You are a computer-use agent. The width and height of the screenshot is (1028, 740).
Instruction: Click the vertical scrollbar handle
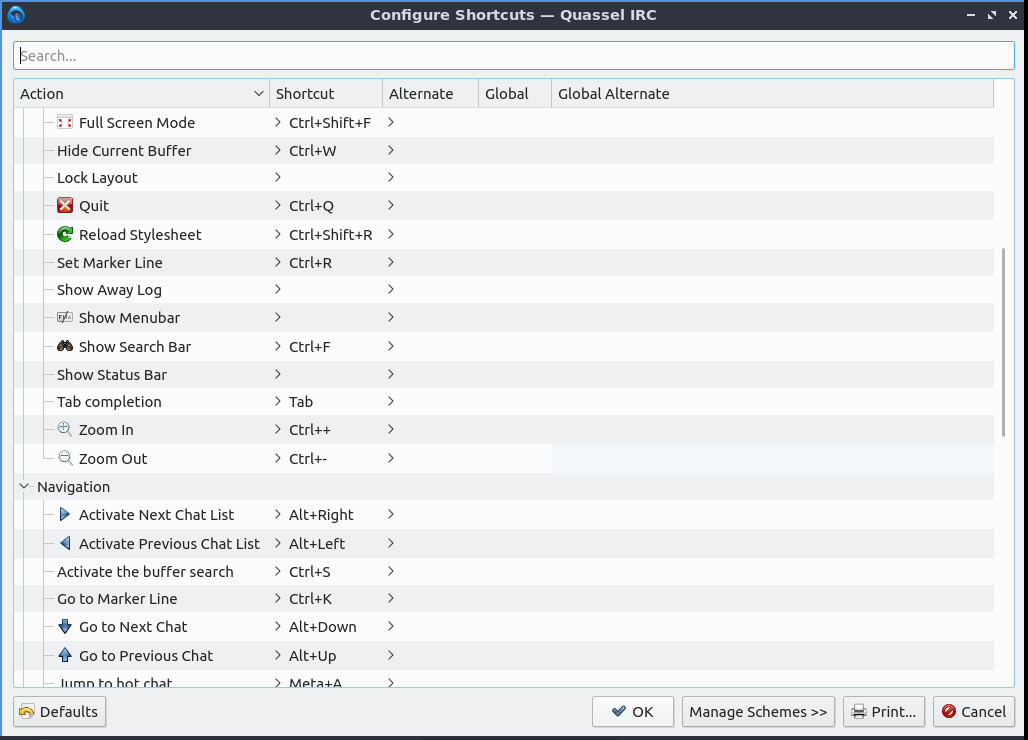(x=1003, y=342)
